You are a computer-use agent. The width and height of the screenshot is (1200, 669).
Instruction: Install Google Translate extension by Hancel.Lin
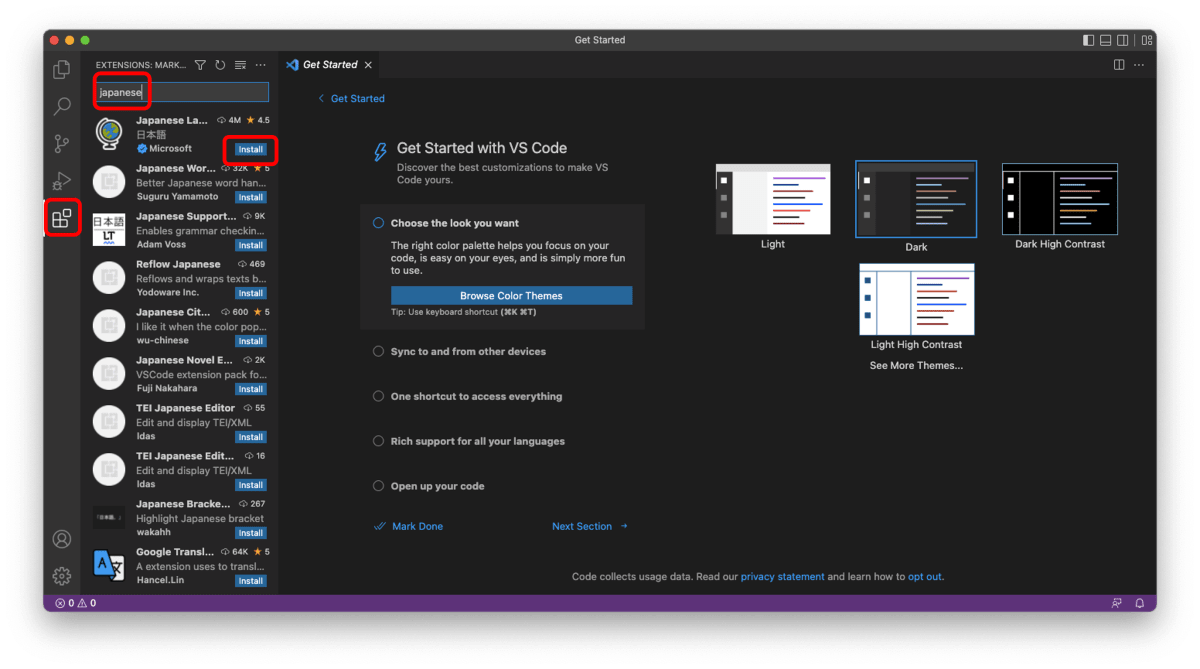tap(250, 581)
